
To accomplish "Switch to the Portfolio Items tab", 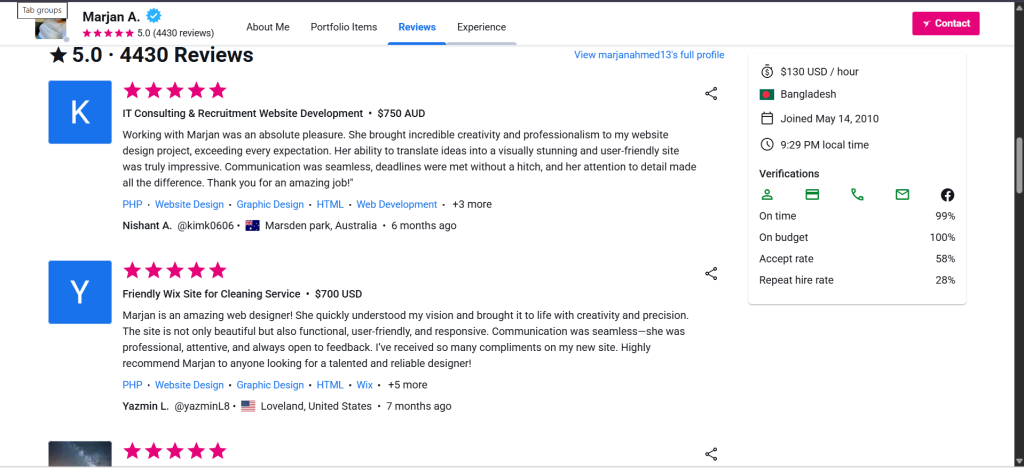I will (344, 27).
